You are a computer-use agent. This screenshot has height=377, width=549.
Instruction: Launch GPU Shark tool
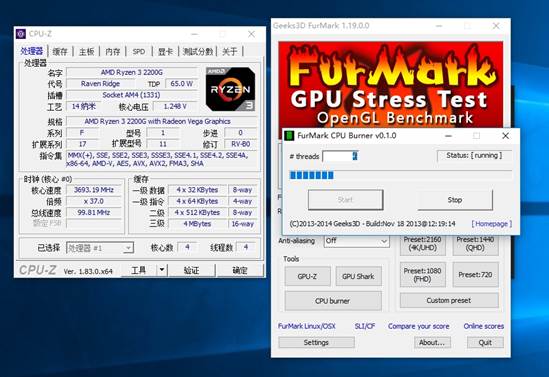(358, 276)
